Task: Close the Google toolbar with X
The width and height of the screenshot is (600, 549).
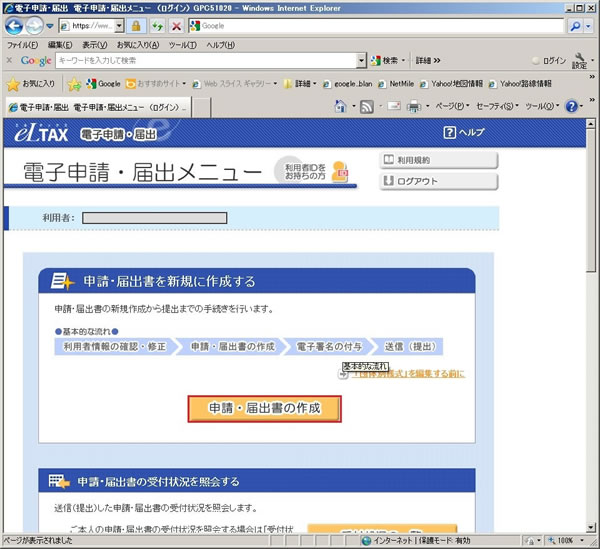Action: click(9, 60)
